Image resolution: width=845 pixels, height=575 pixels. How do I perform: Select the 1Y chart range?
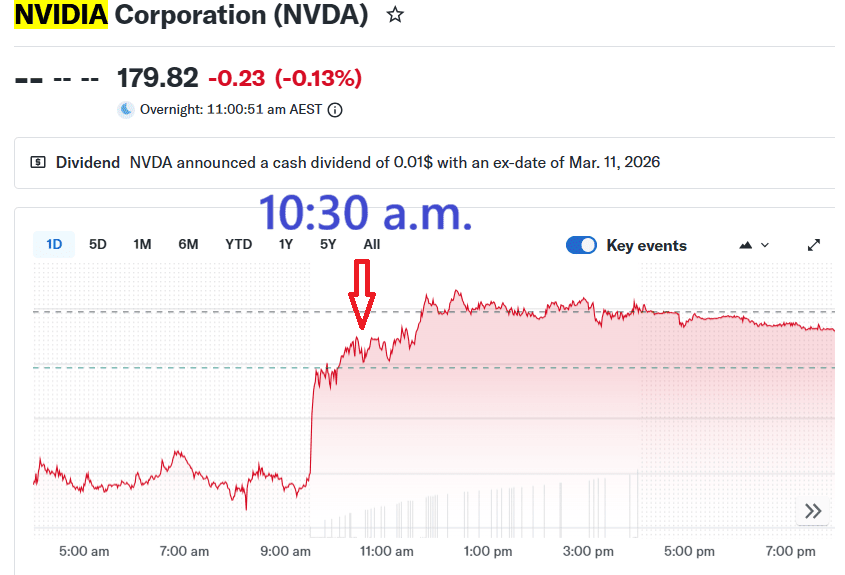pos(286,244)
